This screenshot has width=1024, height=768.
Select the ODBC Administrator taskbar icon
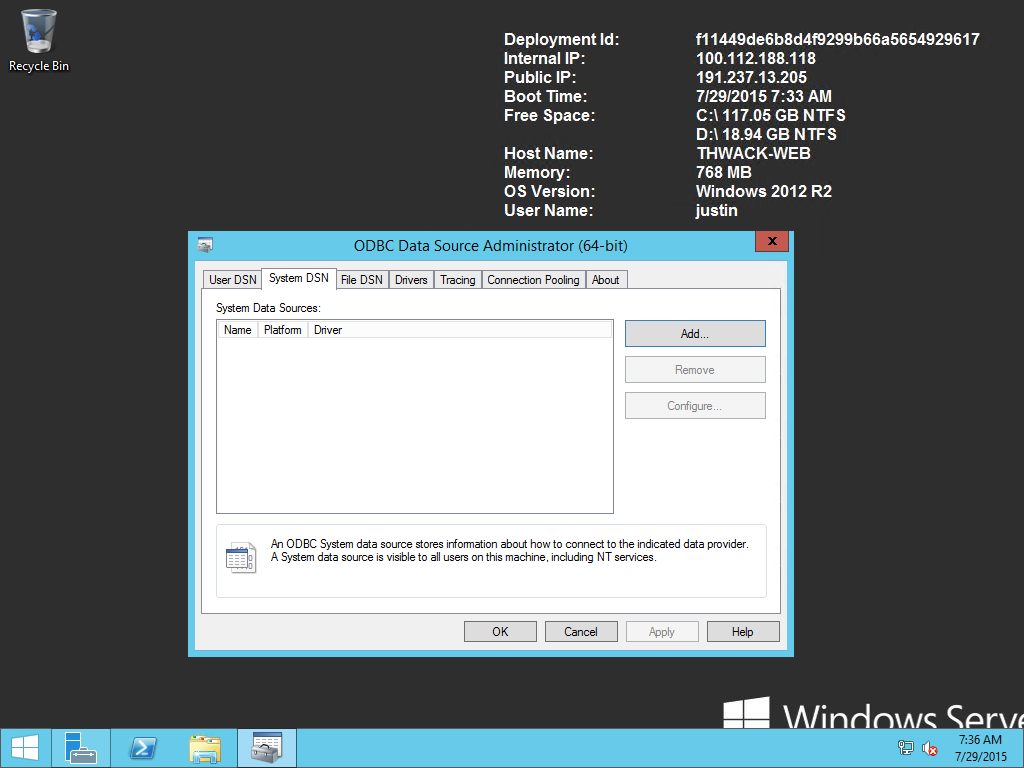coord(266,748)
